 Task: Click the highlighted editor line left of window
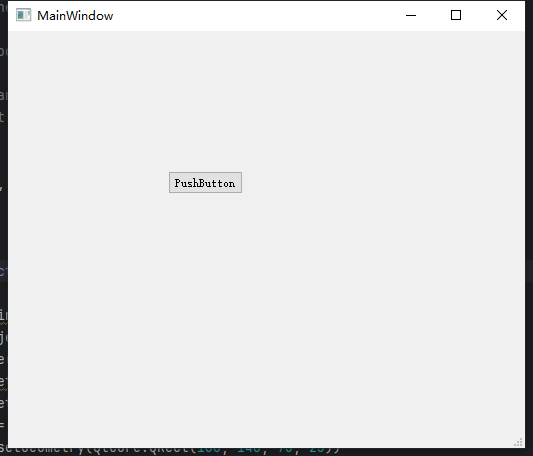coord(4,271)
